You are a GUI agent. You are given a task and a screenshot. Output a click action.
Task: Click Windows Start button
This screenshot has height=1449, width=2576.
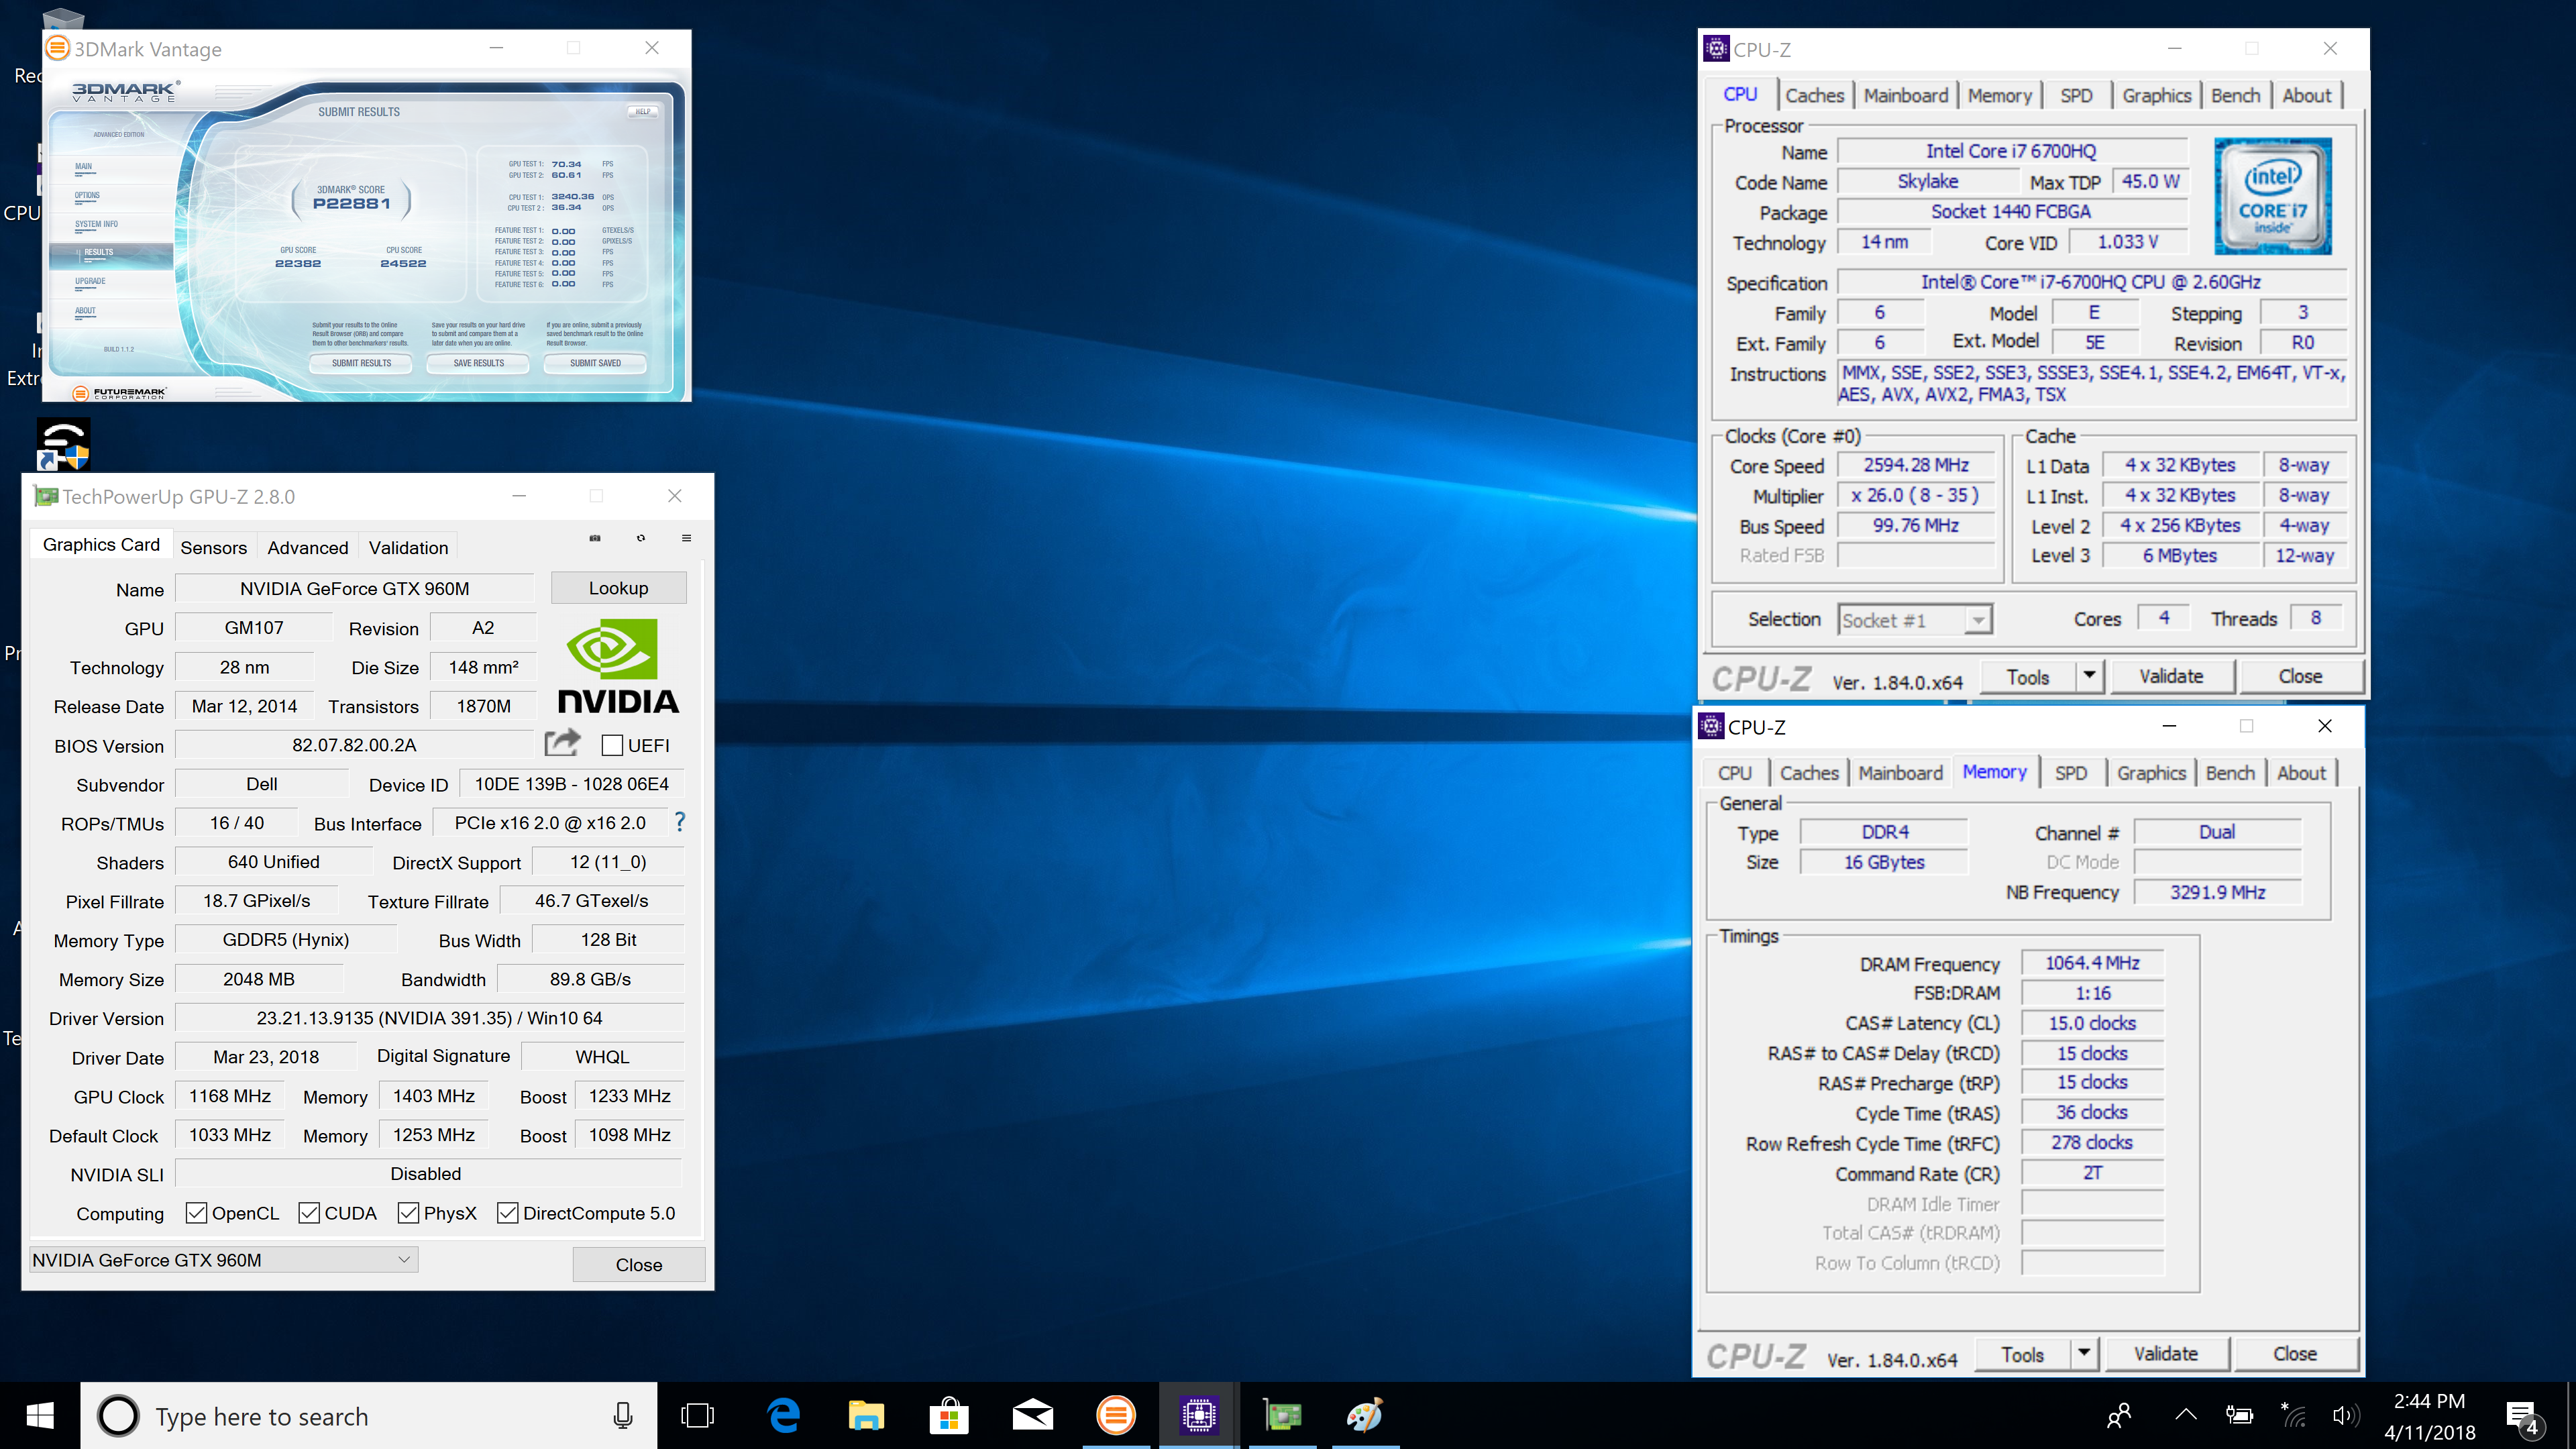pyautogui.click(x=40, y=1415)
